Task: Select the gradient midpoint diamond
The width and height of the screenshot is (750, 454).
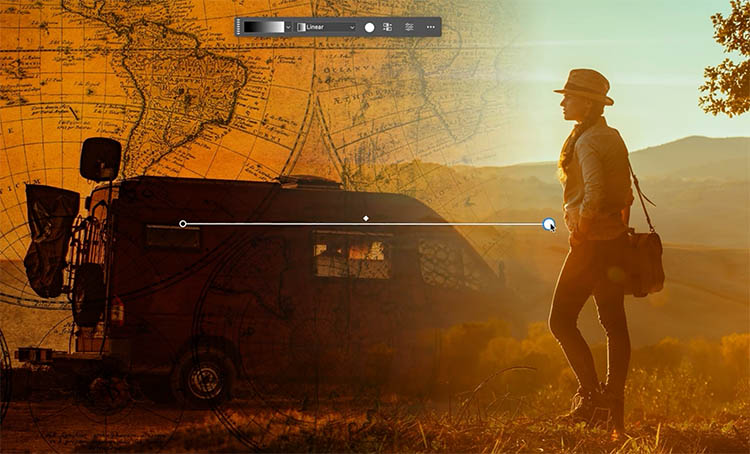Action: pyautogui.click(x=366, y=217)
